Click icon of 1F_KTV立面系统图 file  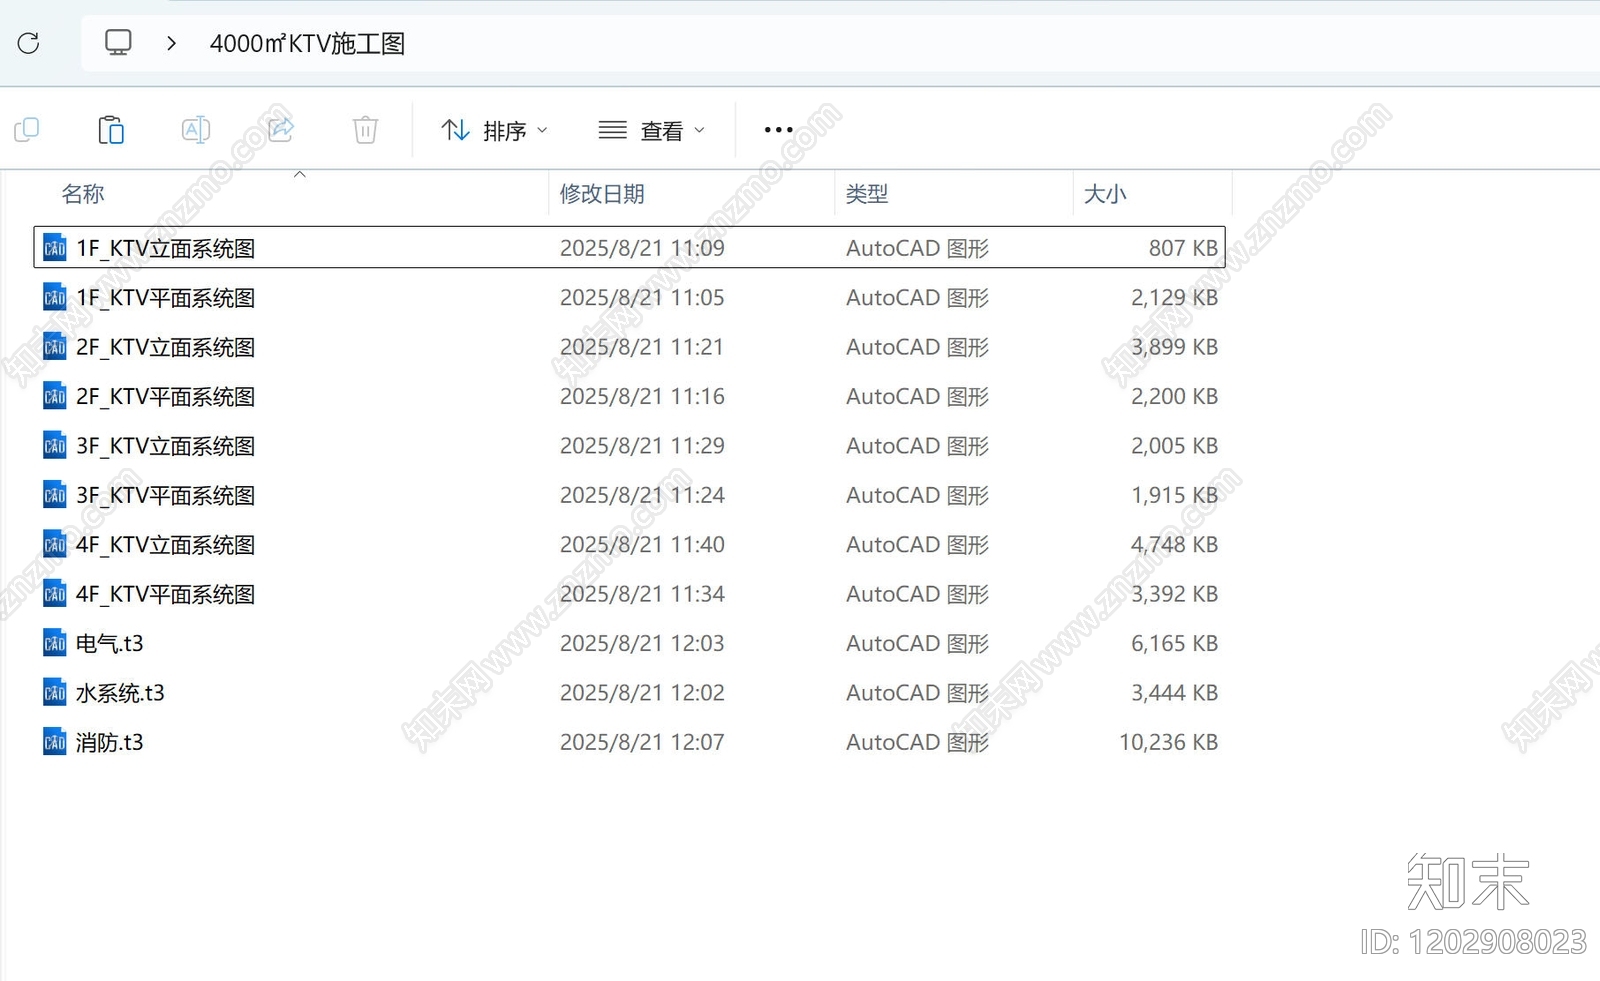pos(55,248)
